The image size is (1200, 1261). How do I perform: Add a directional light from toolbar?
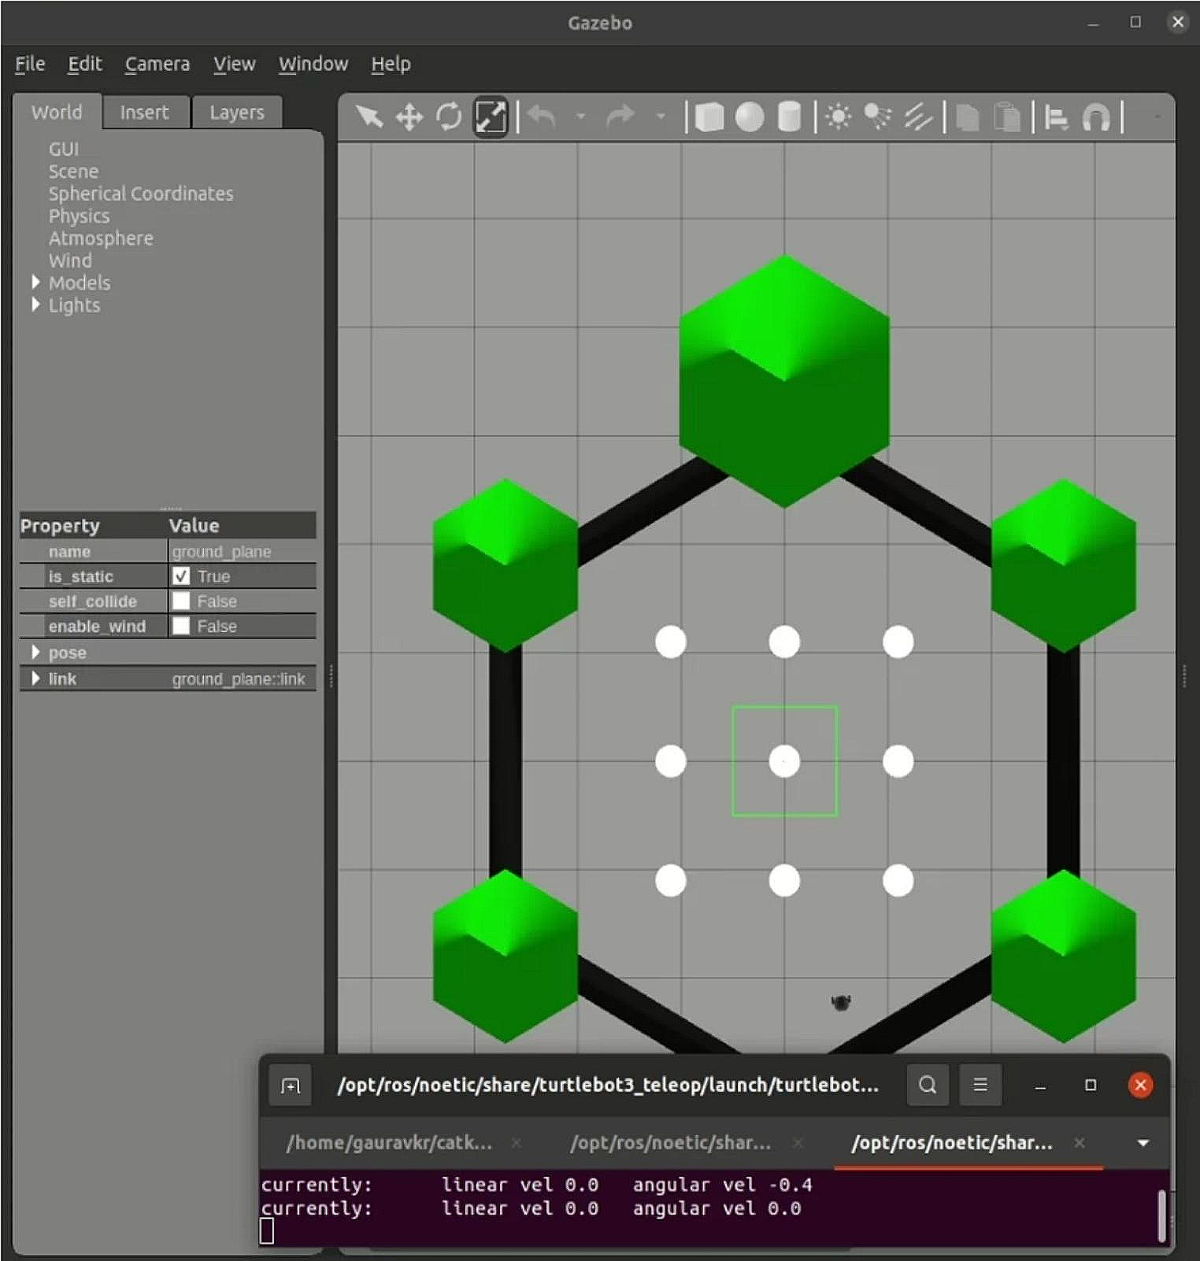918,117
